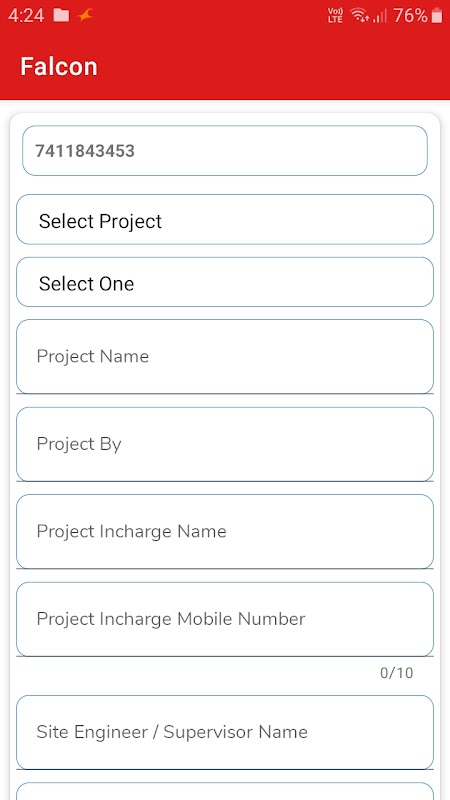Tap the cellular signal bars icon
Viewport: 450px width, 800px height.
380,16
